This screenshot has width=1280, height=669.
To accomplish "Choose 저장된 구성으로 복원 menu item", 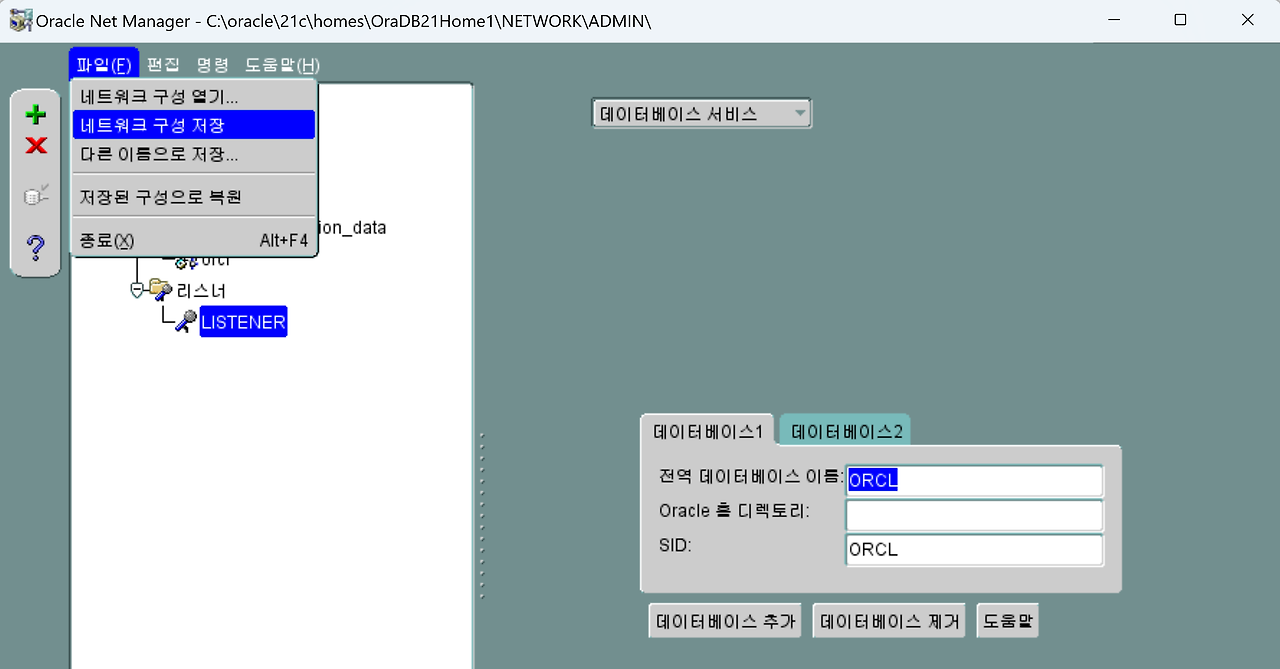I will [194, 197].
